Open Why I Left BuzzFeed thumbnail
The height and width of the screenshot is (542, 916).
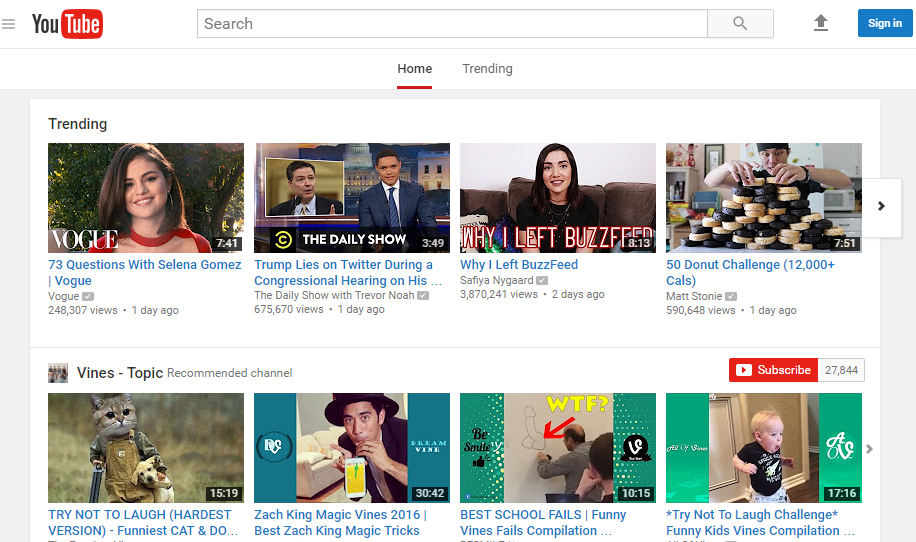(558, 198)
